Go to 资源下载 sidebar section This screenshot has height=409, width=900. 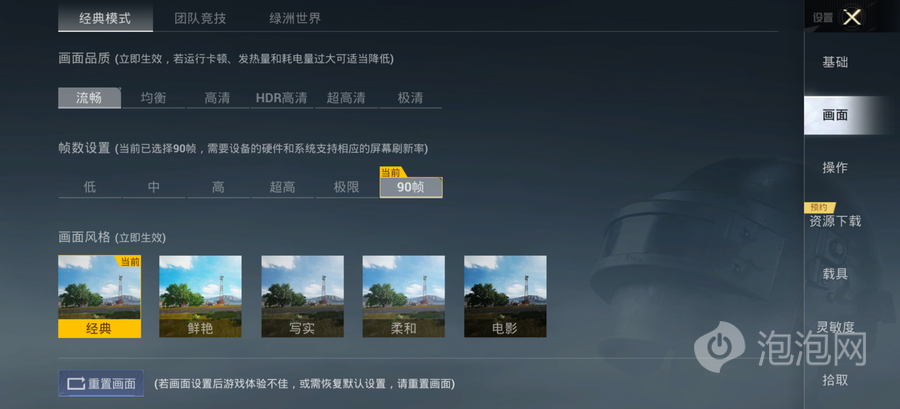click(835, 221)
